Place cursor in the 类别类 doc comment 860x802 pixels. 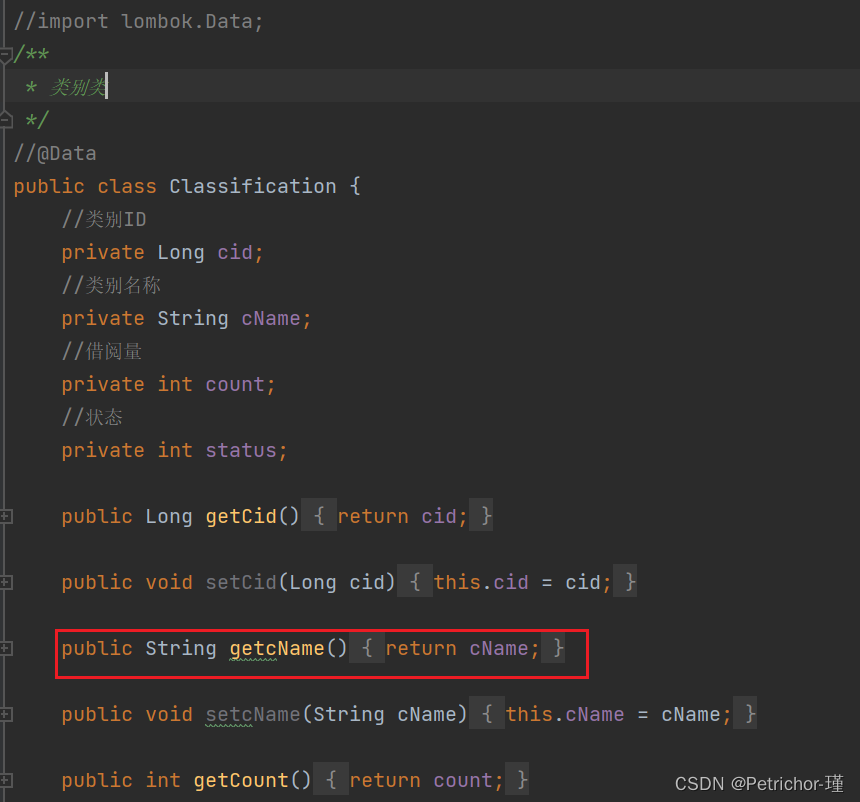tap(78, 87)
